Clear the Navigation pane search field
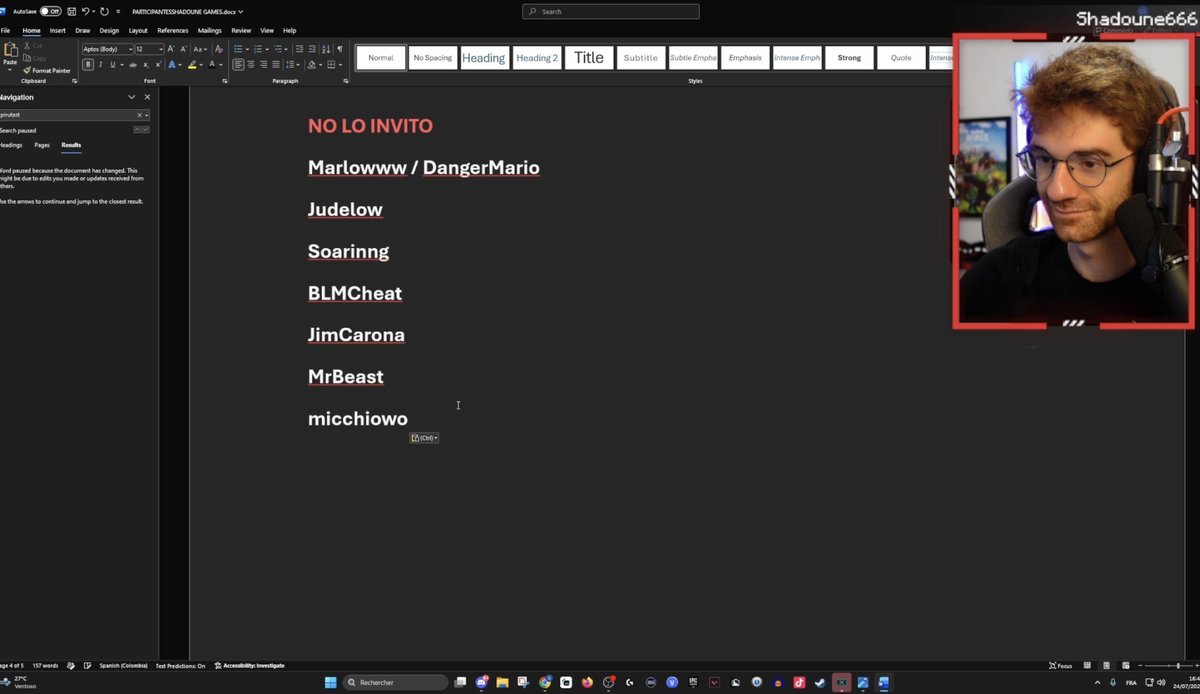The image size is (1200, 694). click(139, 115)
